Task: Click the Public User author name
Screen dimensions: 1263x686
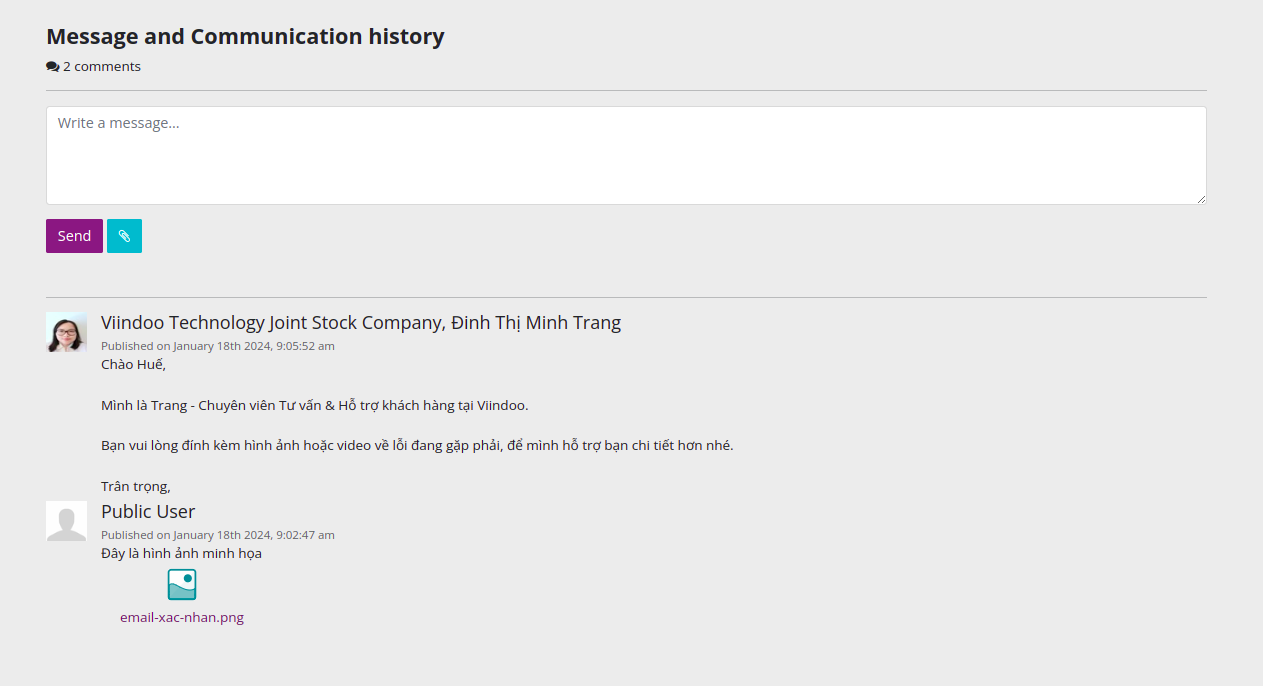Action: click(148, 512)
